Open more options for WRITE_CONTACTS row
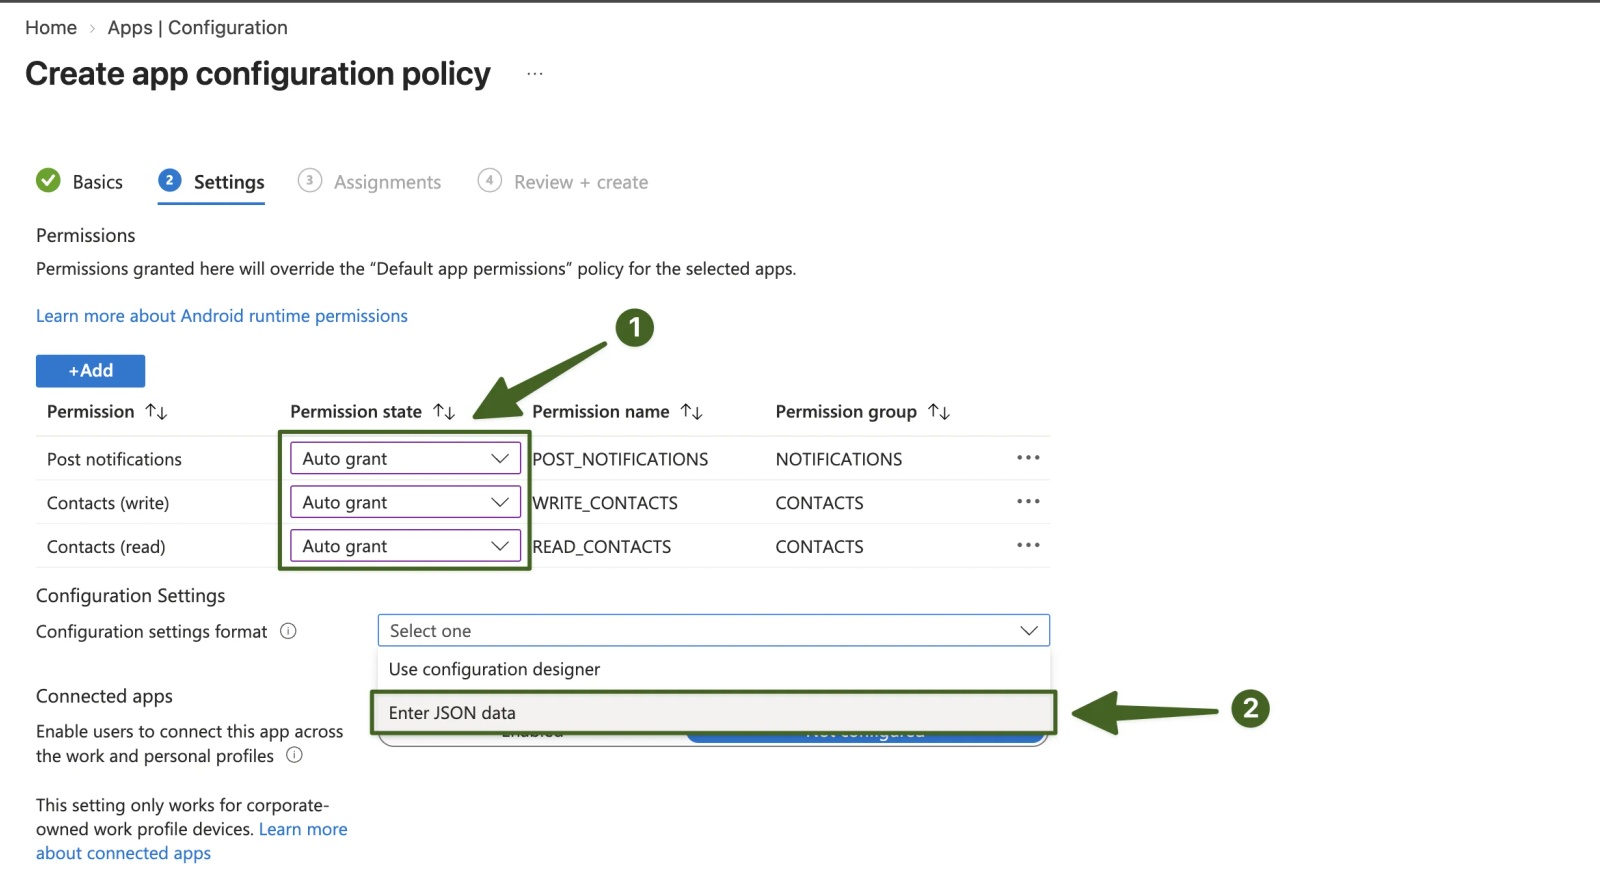The image size is (1600, 894). pos(1028,502)
